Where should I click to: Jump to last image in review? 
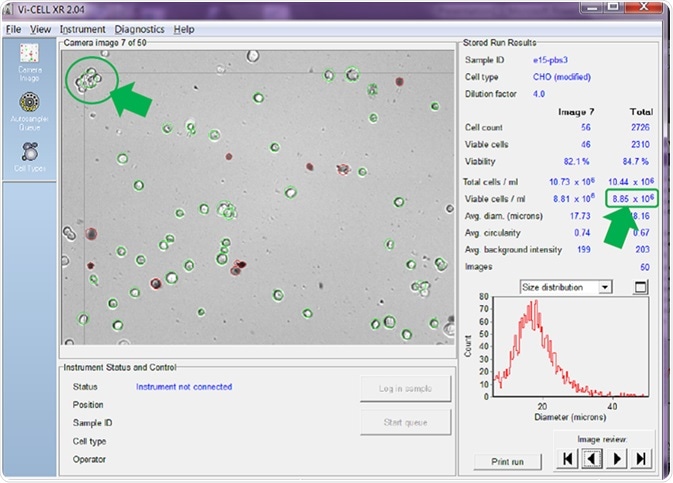[x=640, y=459]
